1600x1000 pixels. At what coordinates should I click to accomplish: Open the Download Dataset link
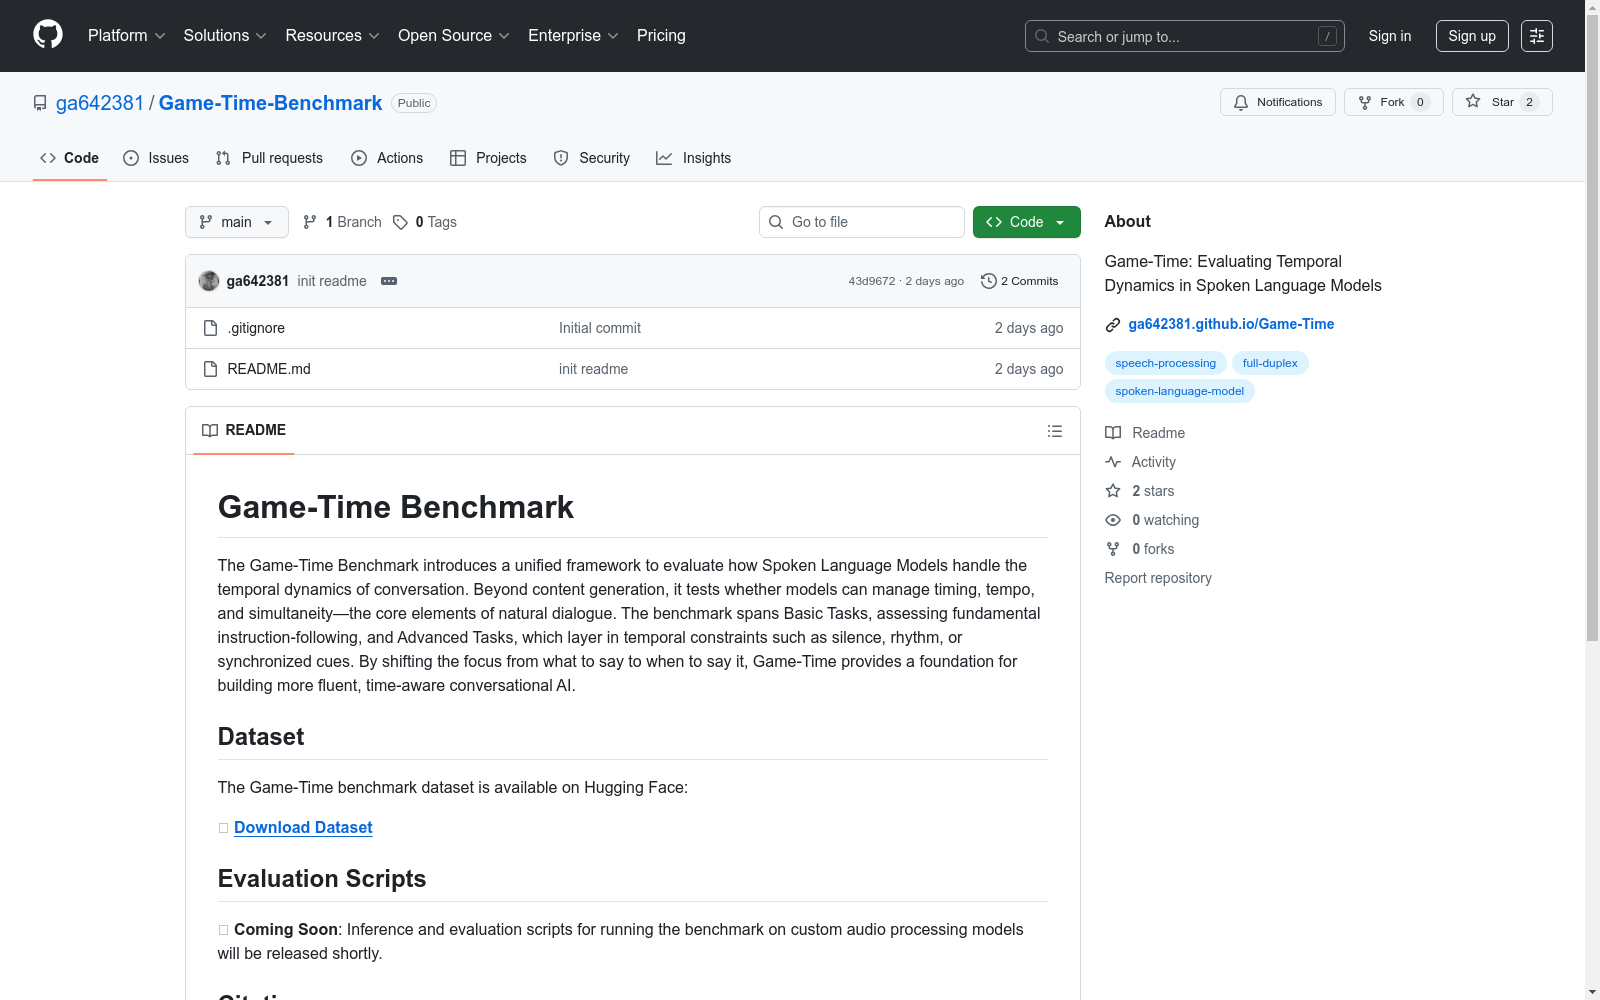[x=303, y=828]
